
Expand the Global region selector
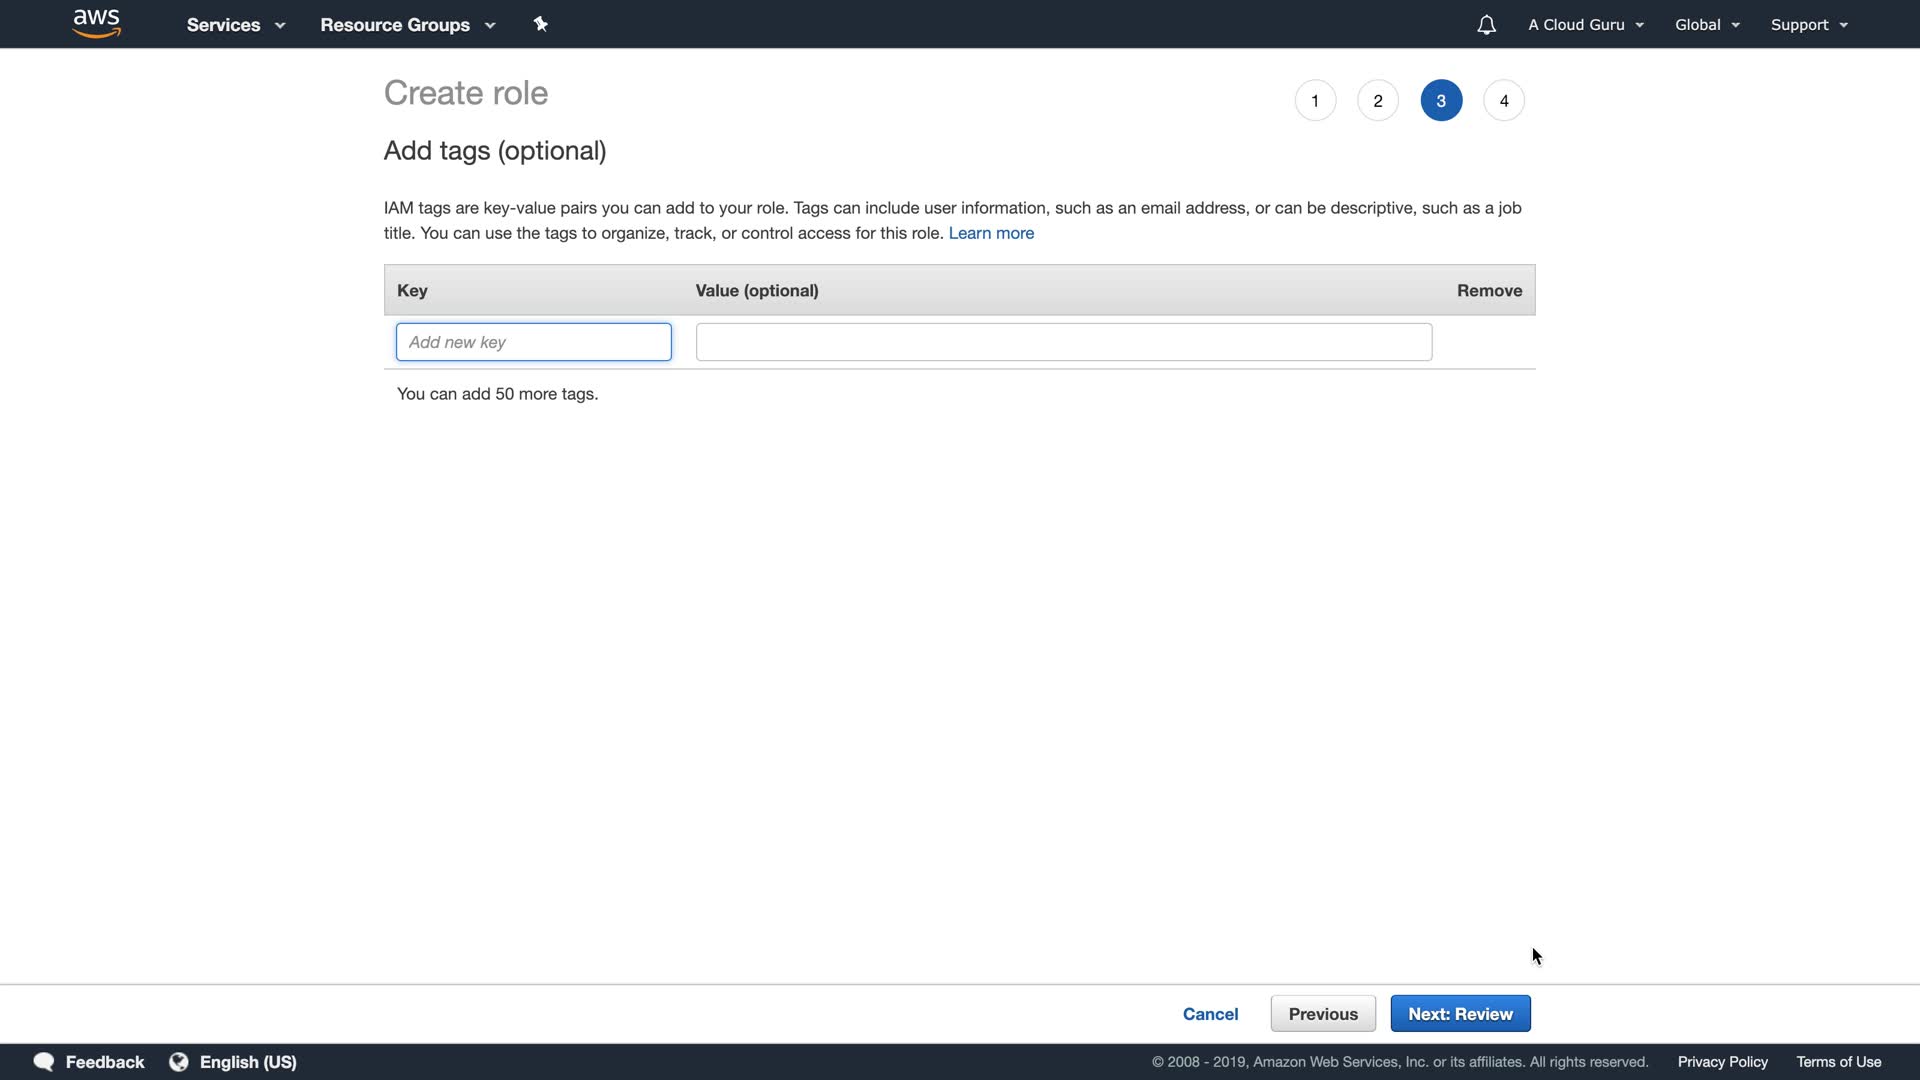coord(1707,25)
